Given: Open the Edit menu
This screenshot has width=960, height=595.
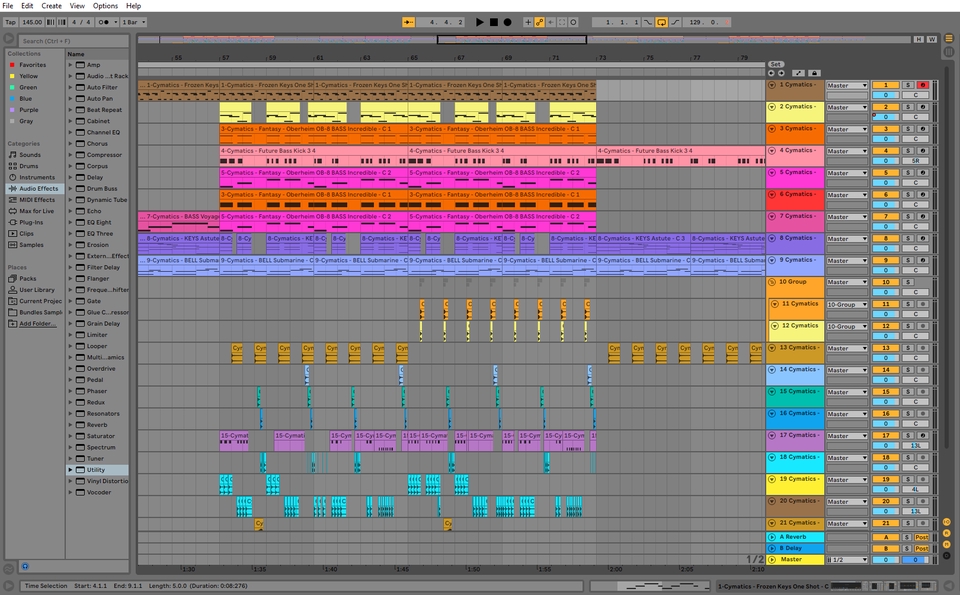Looking at the screenshot, I should click(x=27, y=6).
